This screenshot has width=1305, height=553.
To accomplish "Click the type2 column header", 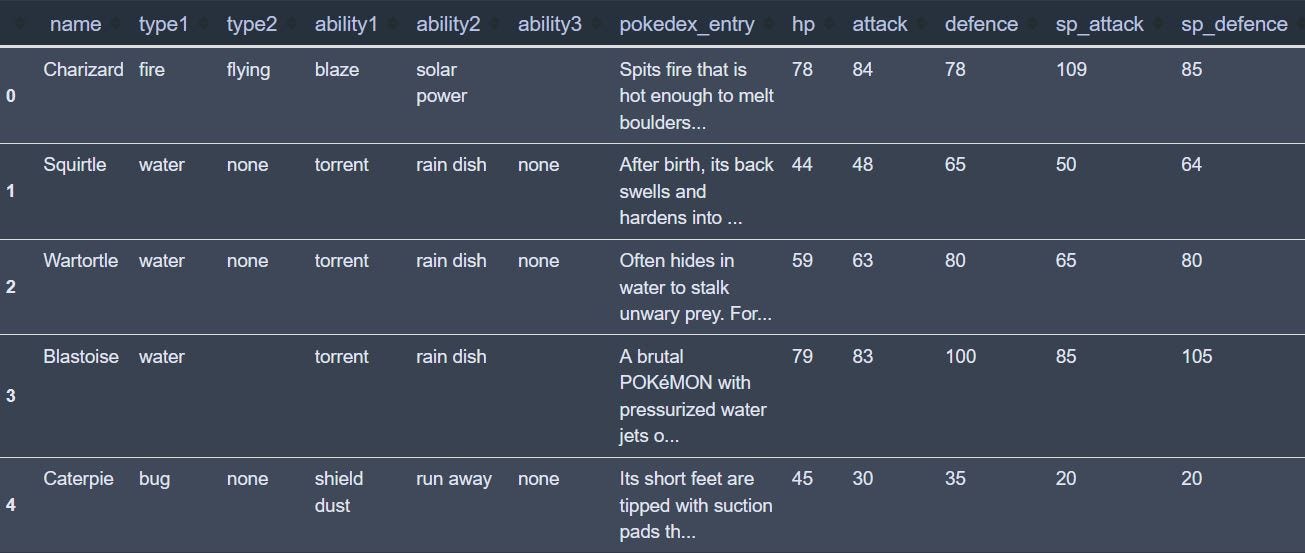I will click(251, 24).
